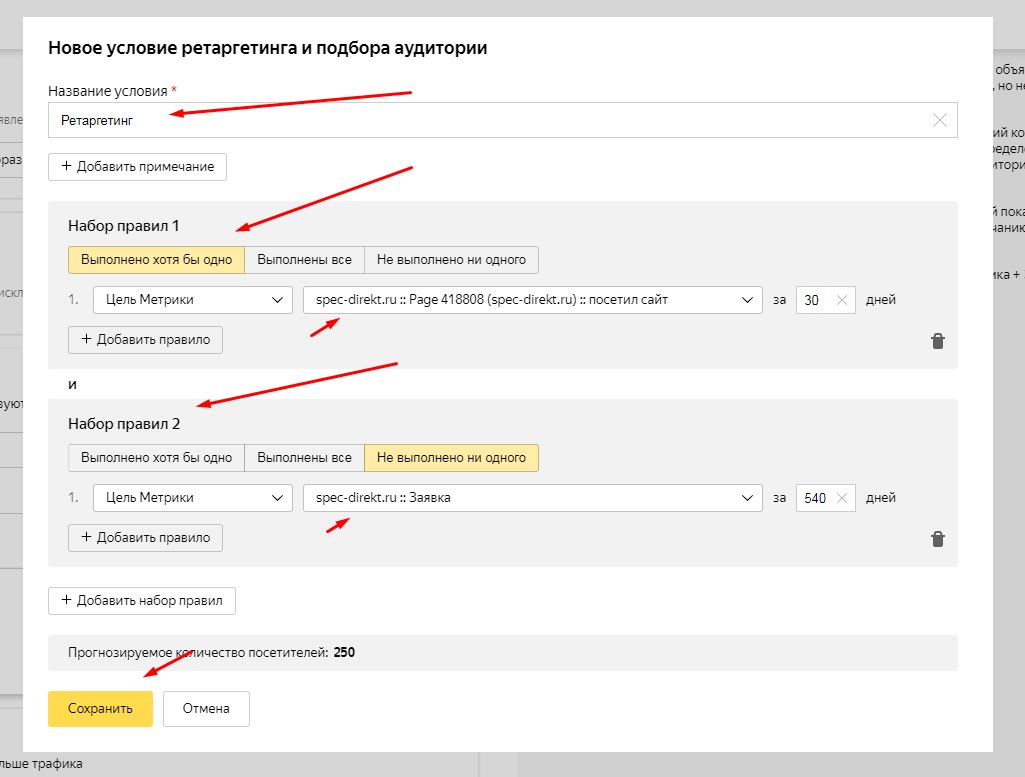Select 'Выполнено хотя бы одно' in rule set 2
This screenshot has height=777, width=1025.
(x=157, y=458)
